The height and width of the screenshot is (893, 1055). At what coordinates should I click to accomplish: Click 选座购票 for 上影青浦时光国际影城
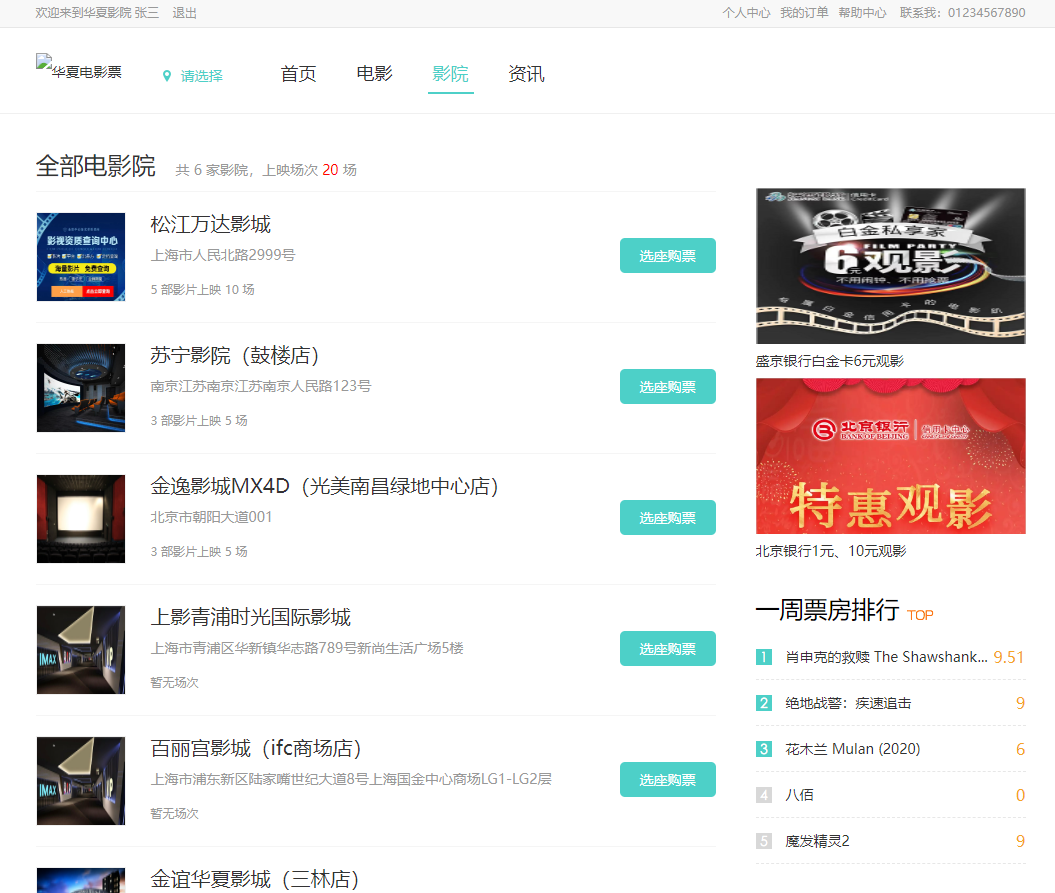(667, 649)
